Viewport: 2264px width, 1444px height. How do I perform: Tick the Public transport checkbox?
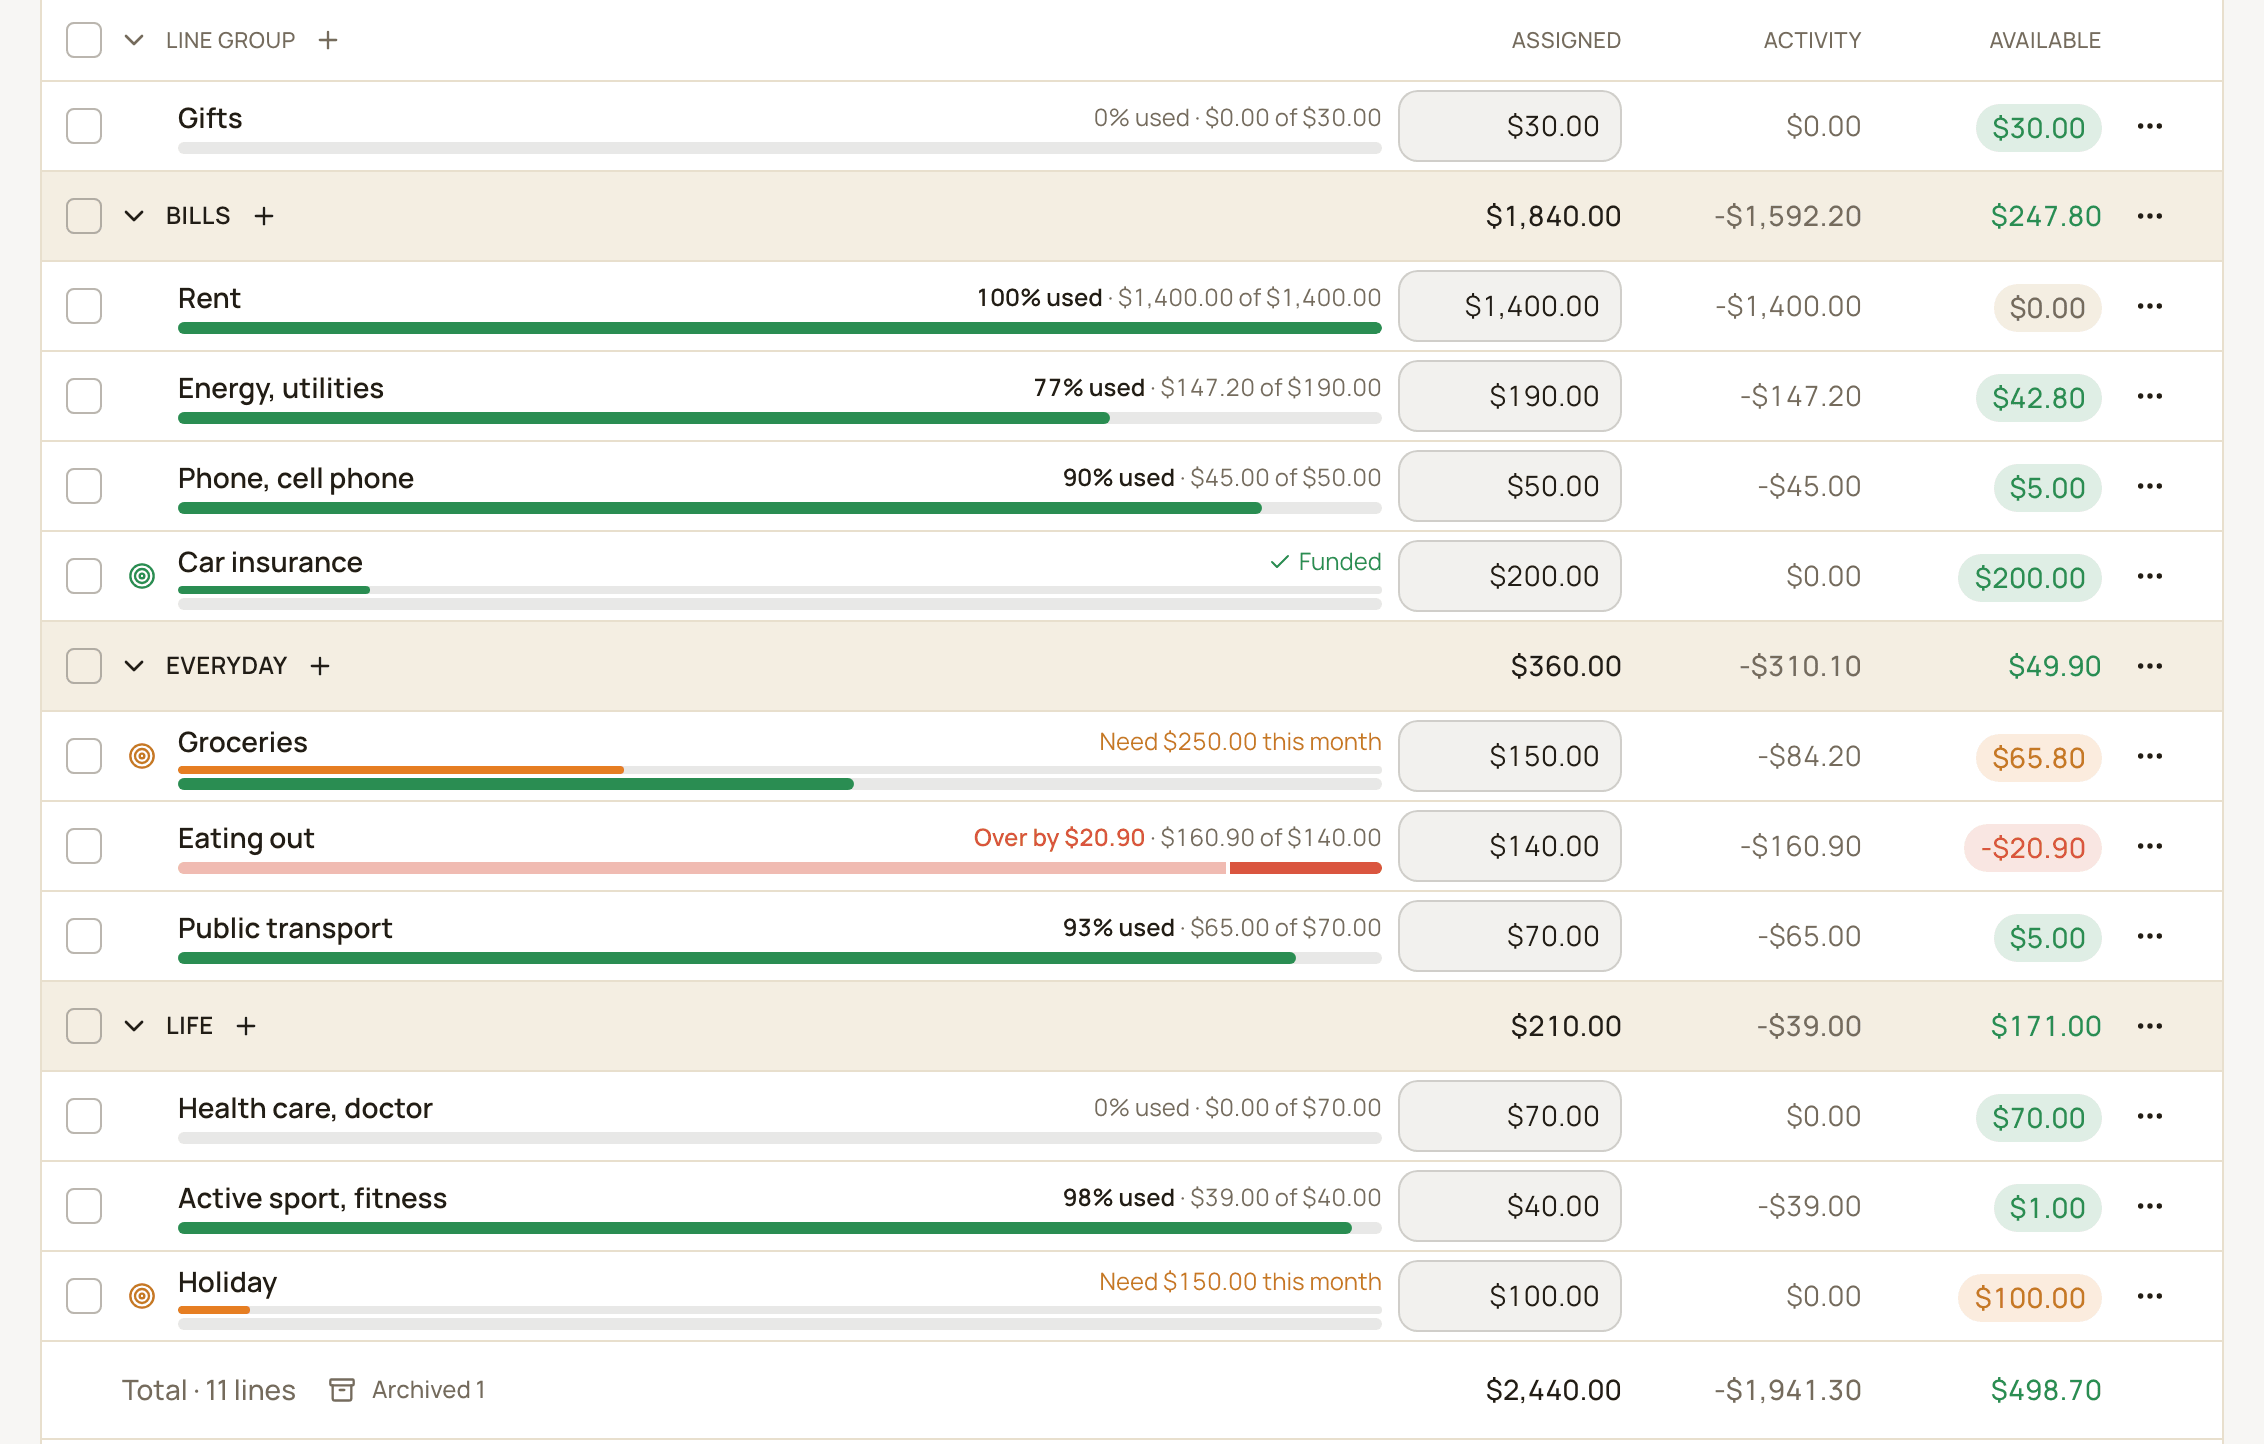point(84,936)
